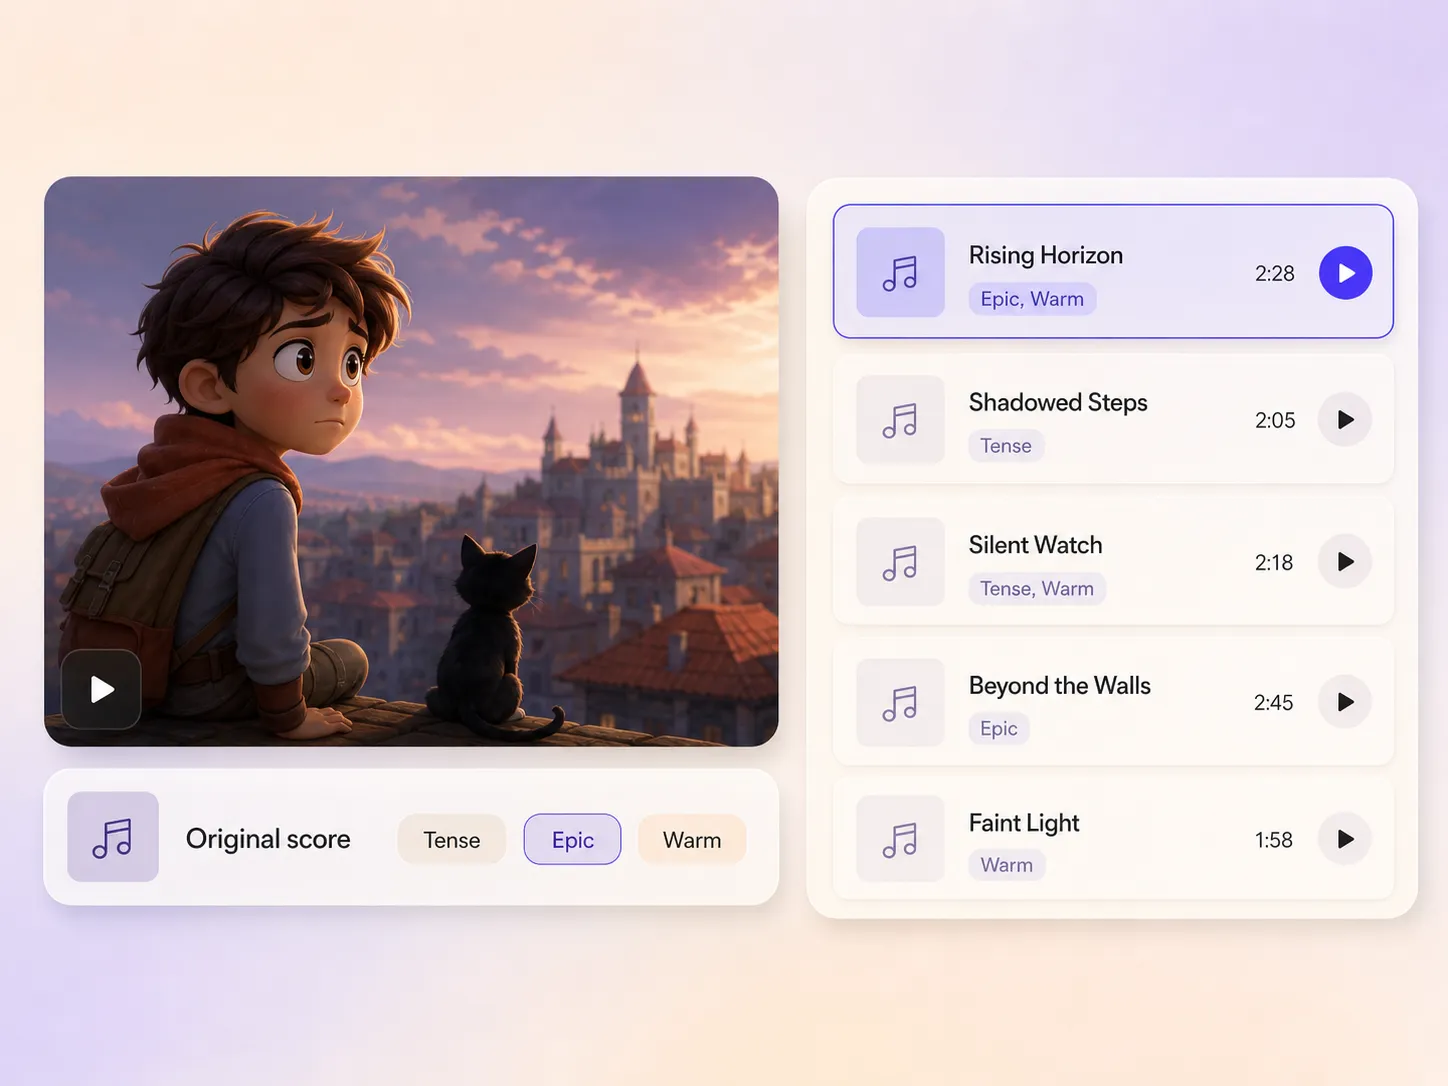Click the 2:18 duration of Silent Watch
Screen dimensions: 1448x1086
[1274, 563]
